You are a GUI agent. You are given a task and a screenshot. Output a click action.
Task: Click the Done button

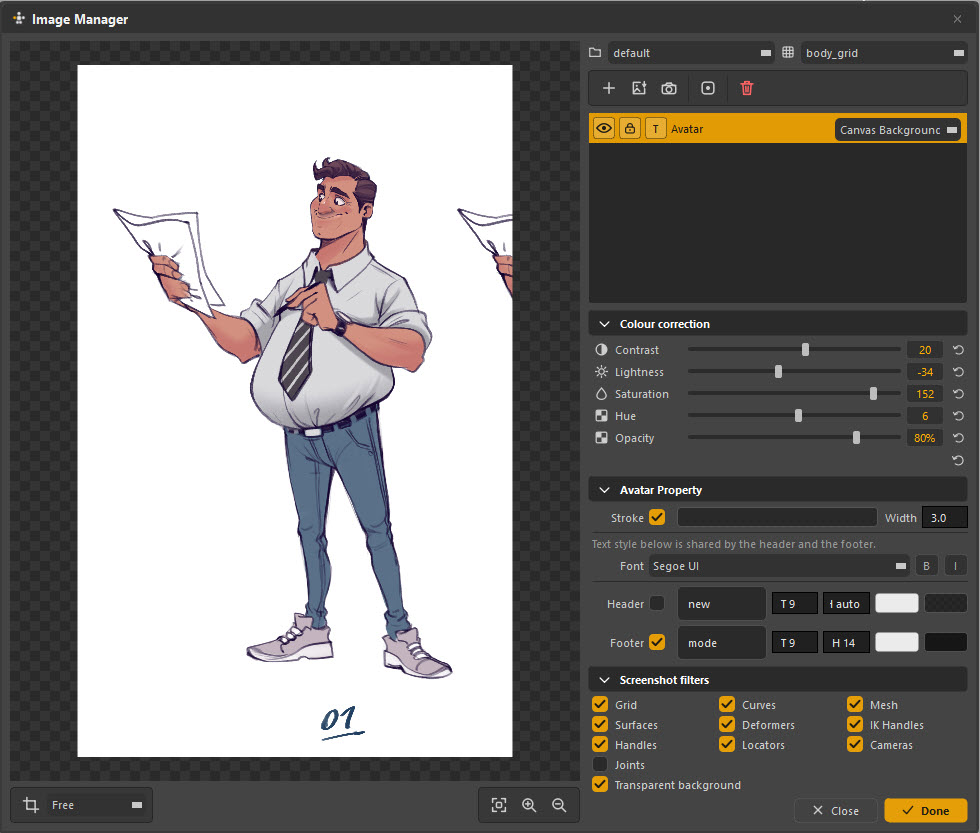click(x=926, y=811)
